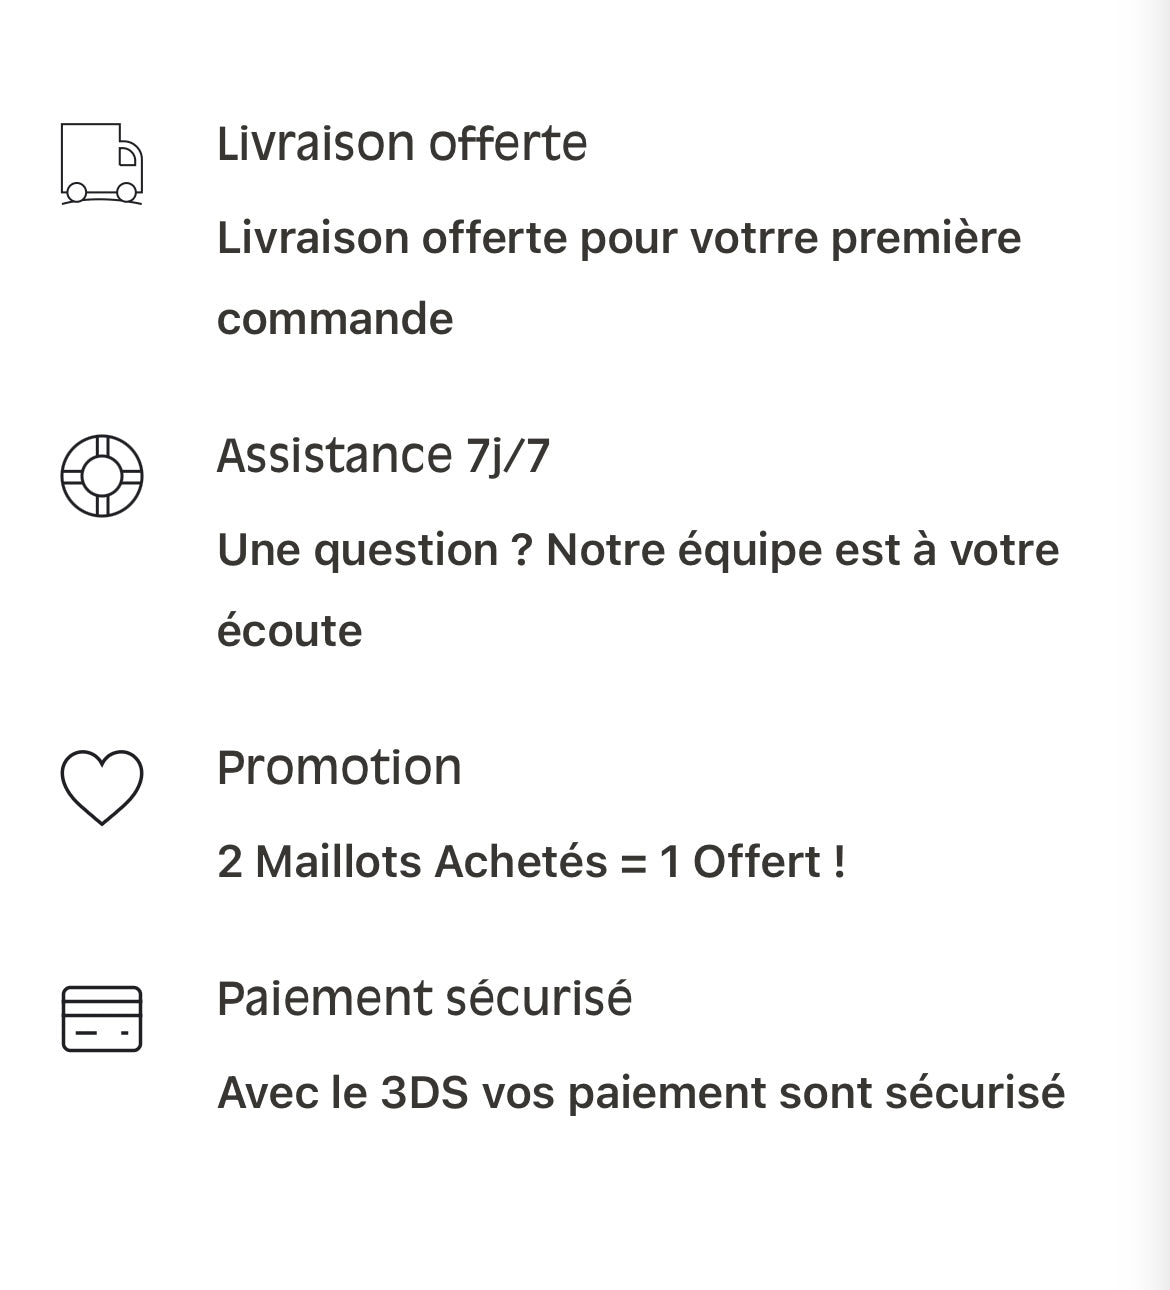Click 'Livraison offerte pour votrre première' text
The image size is (1170, 1290).
619,239
